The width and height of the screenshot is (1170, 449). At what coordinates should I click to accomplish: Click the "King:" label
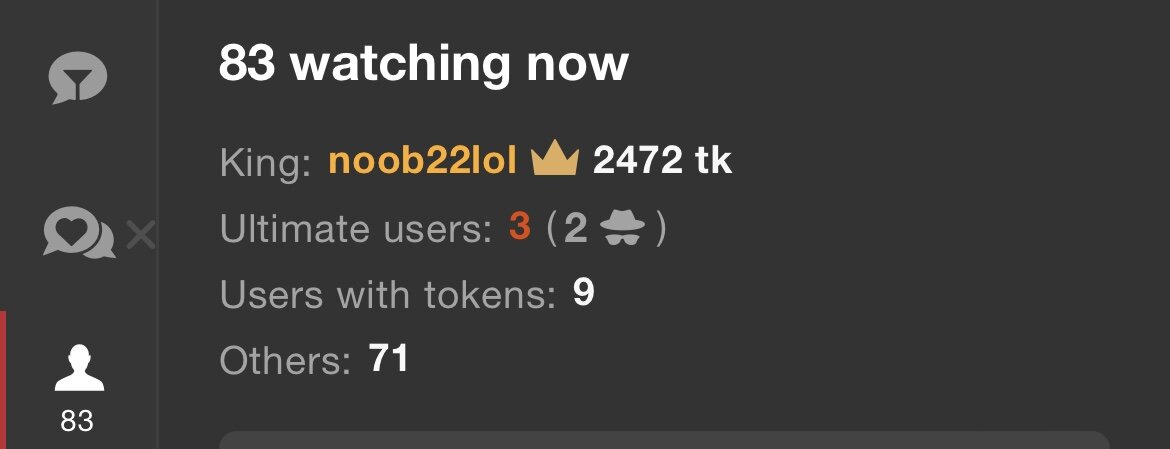coord(266,163)
